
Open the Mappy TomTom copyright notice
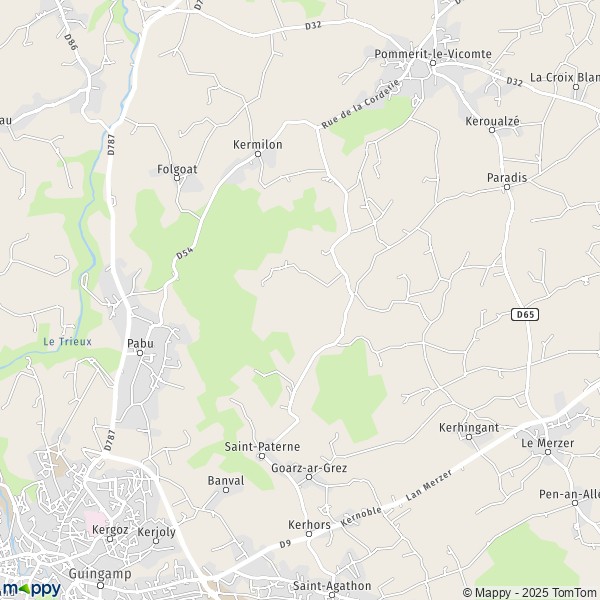point(531,593)
